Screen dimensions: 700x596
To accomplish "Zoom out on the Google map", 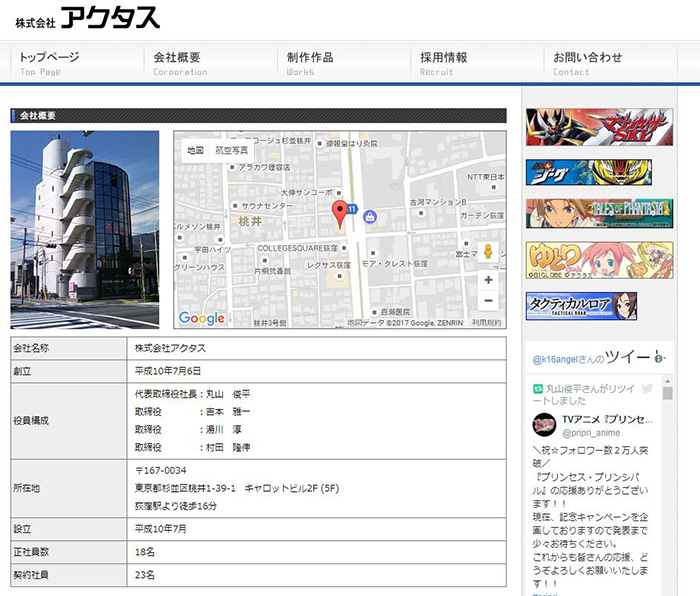I will pos(488,301).
